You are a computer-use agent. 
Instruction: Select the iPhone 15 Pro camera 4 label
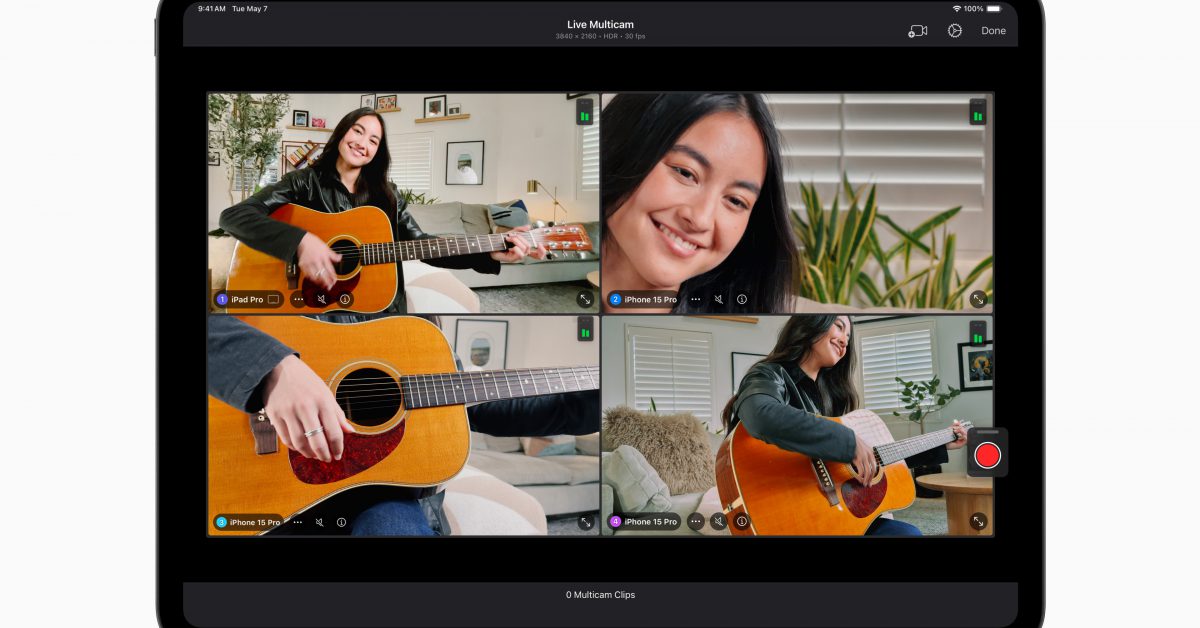(645, 521)
